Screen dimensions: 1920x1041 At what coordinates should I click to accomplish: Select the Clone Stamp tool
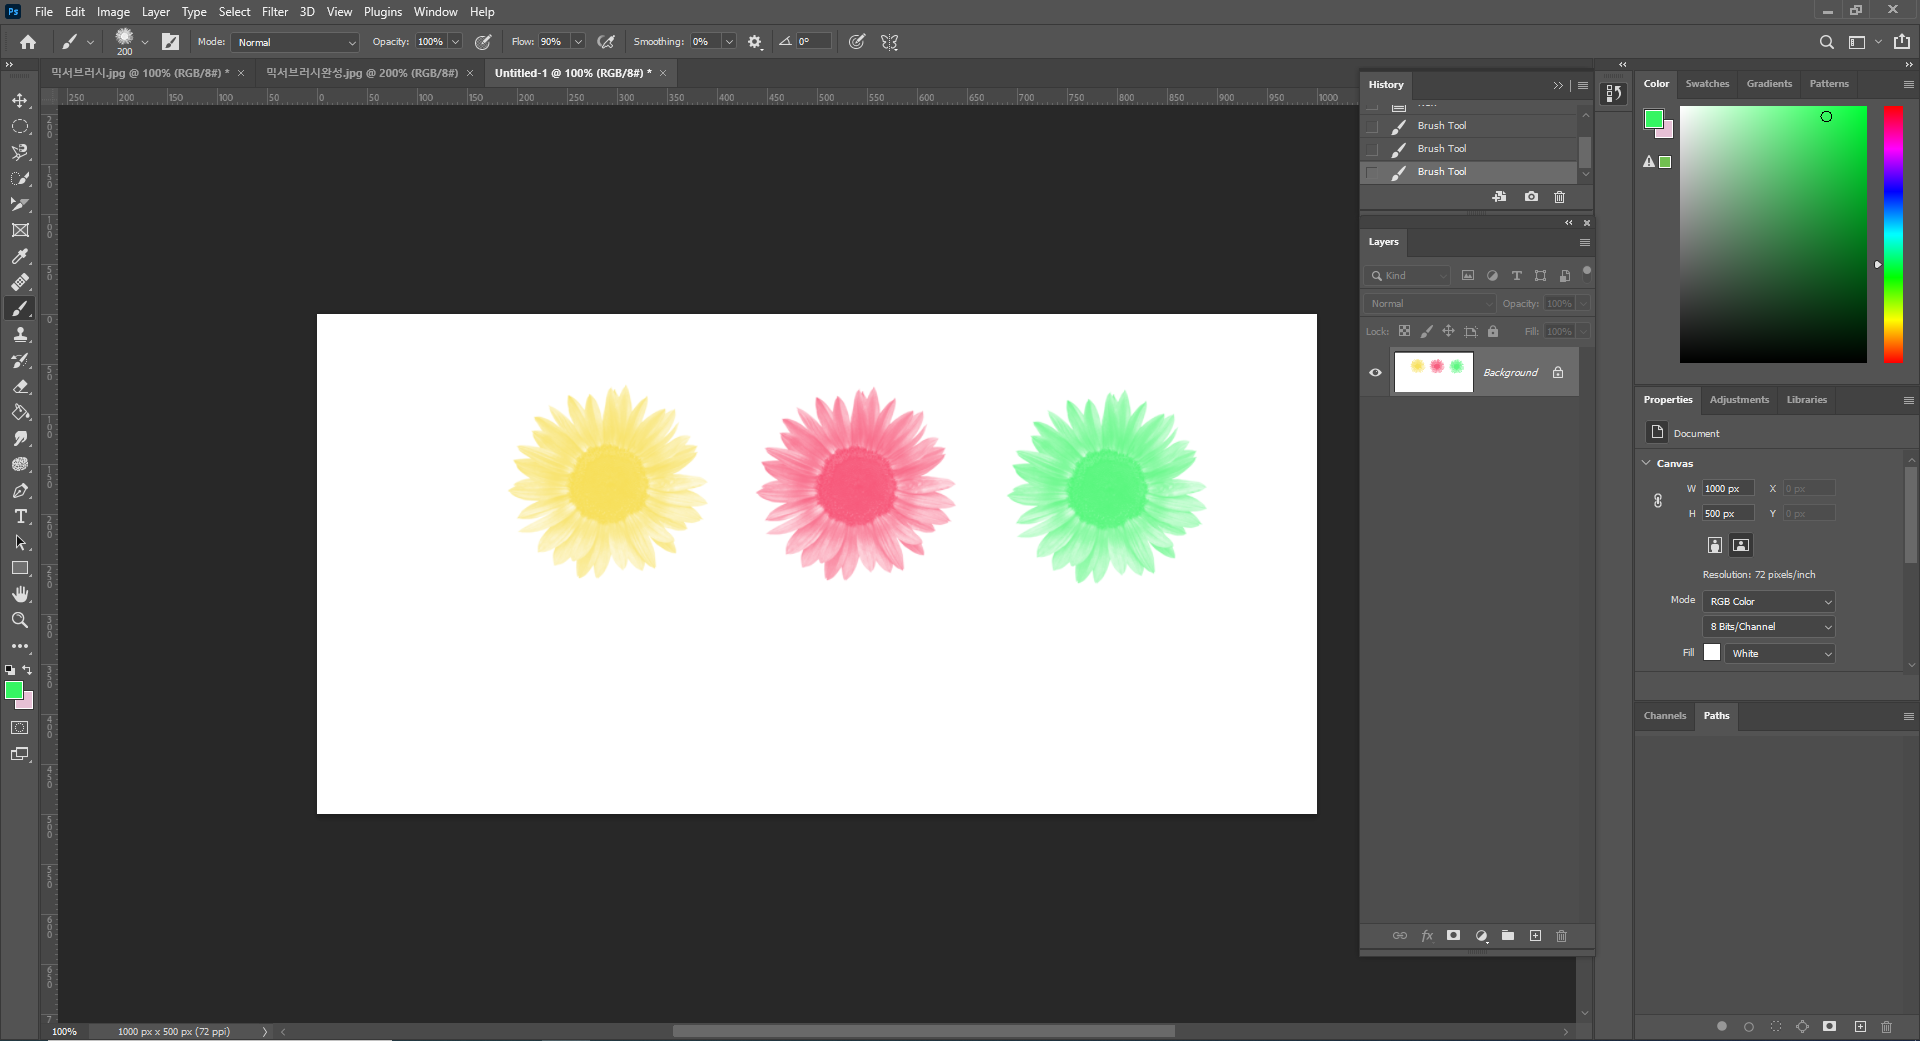(x=20, y=334)
